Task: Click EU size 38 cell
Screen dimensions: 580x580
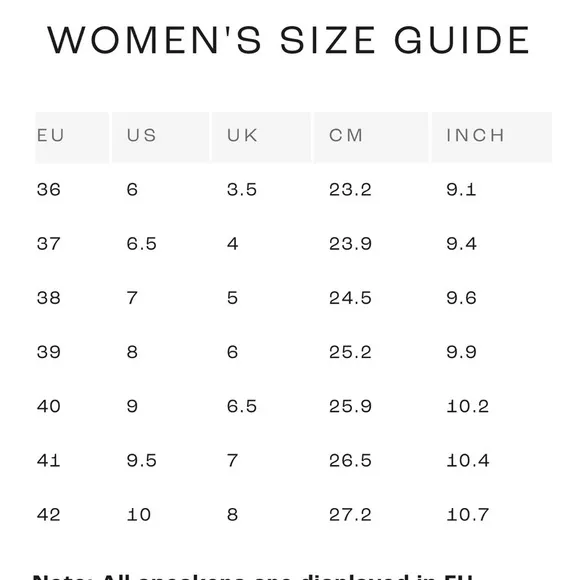Action: [x=48, y=298]
